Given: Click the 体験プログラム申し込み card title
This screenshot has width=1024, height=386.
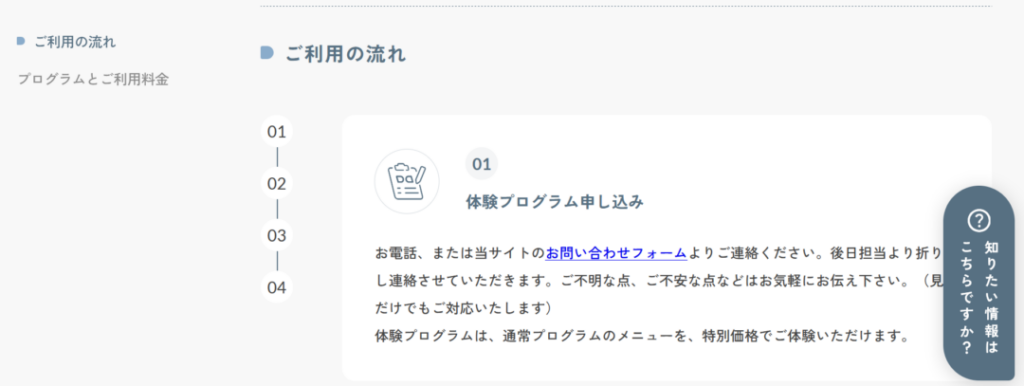Looking at the screenshot, I should 555,202.
